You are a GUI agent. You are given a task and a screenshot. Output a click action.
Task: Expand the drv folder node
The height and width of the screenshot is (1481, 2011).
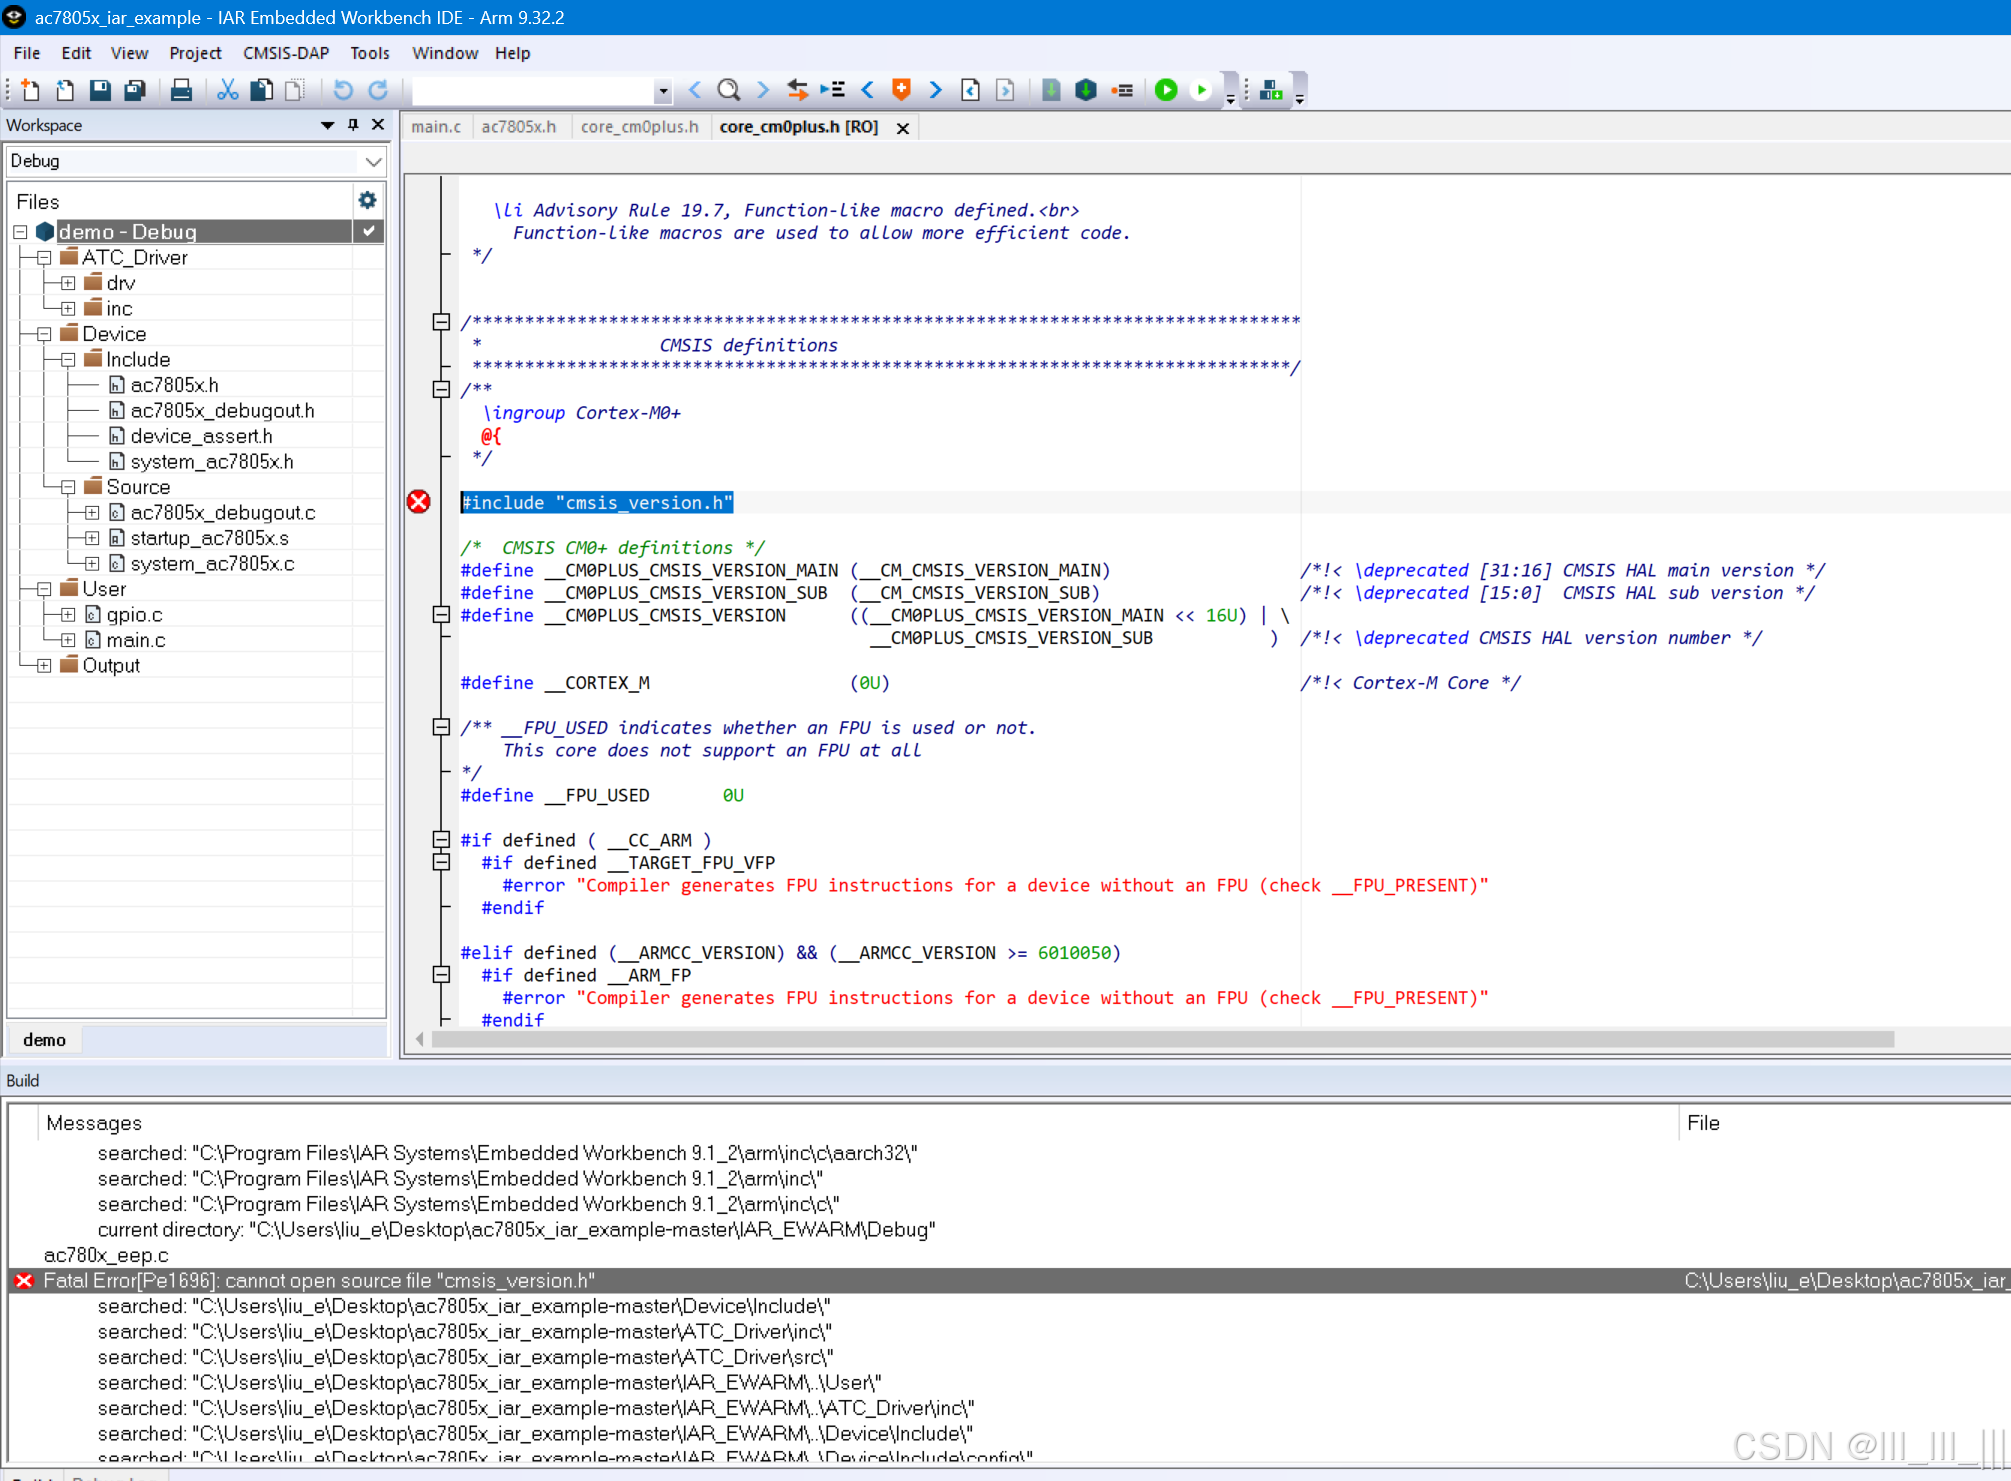tap(68, 284)
